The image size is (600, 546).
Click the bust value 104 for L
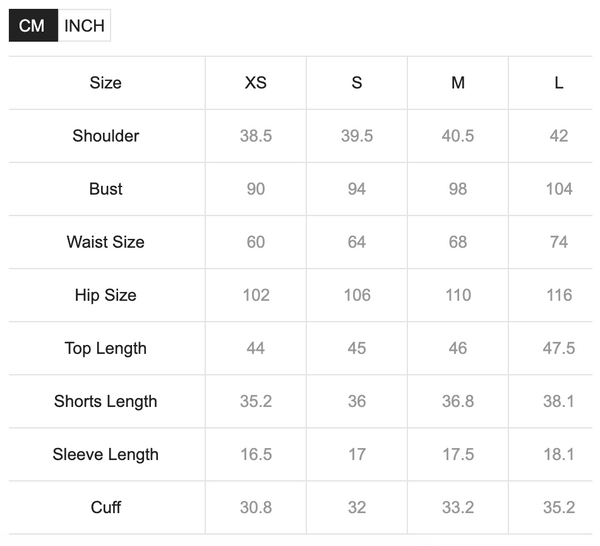(x=559, y=189)
